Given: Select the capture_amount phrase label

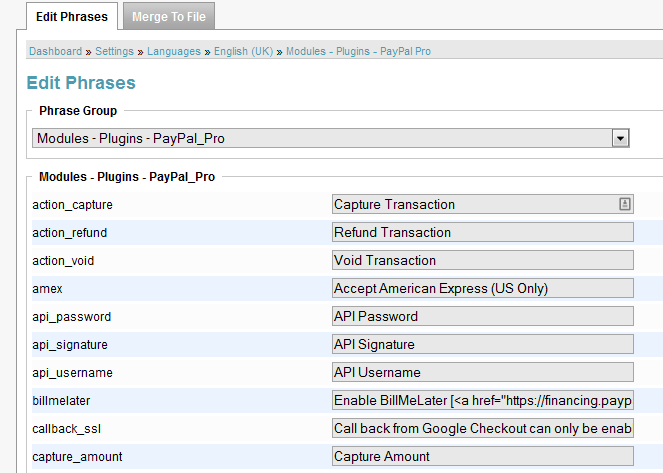Looking at the screenshot, I should point(77,457).
